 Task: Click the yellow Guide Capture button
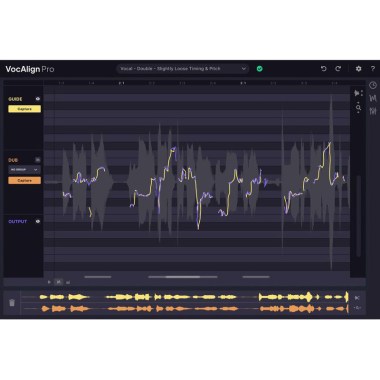[24, 109]
